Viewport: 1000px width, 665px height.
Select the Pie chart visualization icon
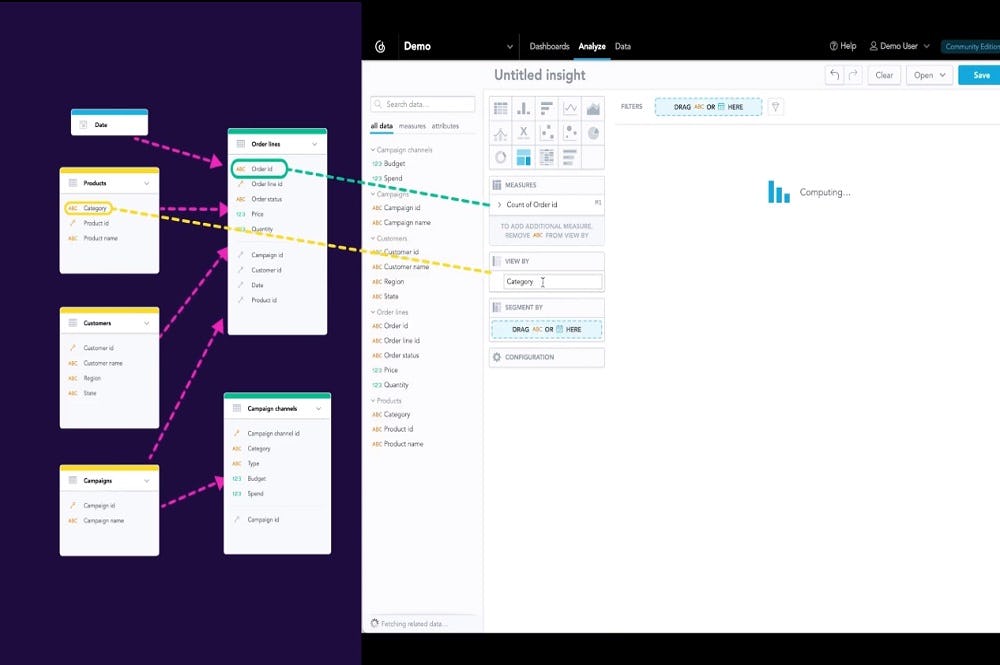(593, 133)
